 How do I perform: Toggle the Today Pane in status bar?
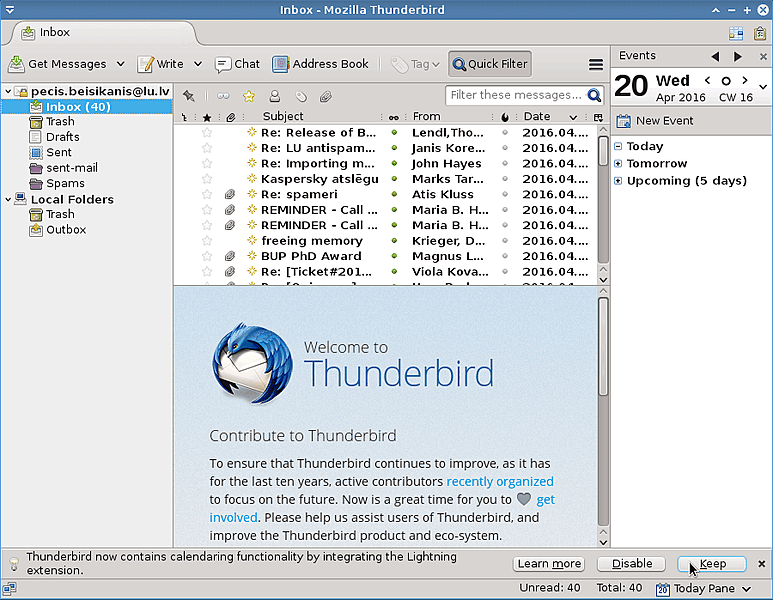click(703, 589)
